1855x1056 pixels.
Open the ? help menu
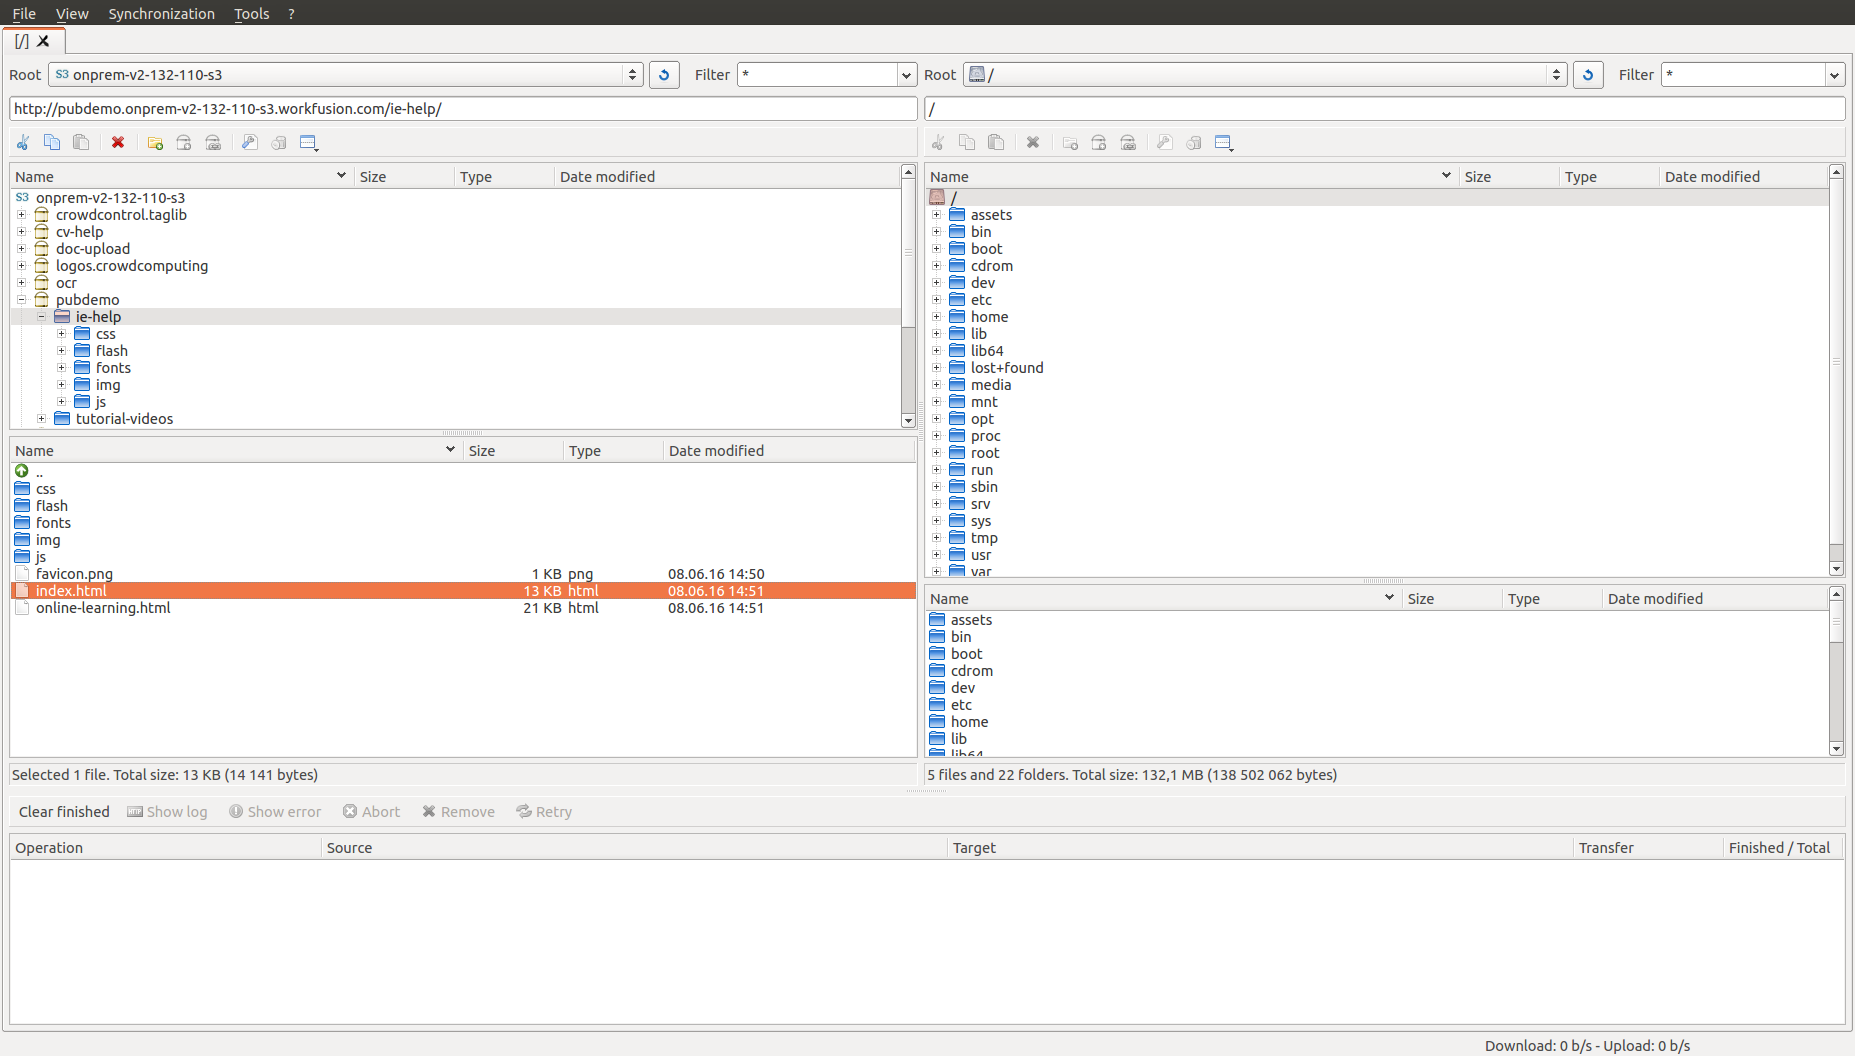click(x=291, y=13)
